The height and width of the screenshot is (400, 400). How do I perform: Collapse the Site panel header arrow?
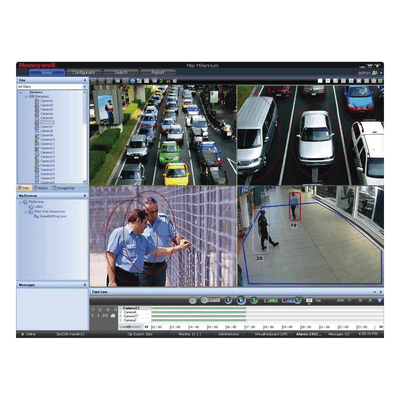[x=85, y=80]
